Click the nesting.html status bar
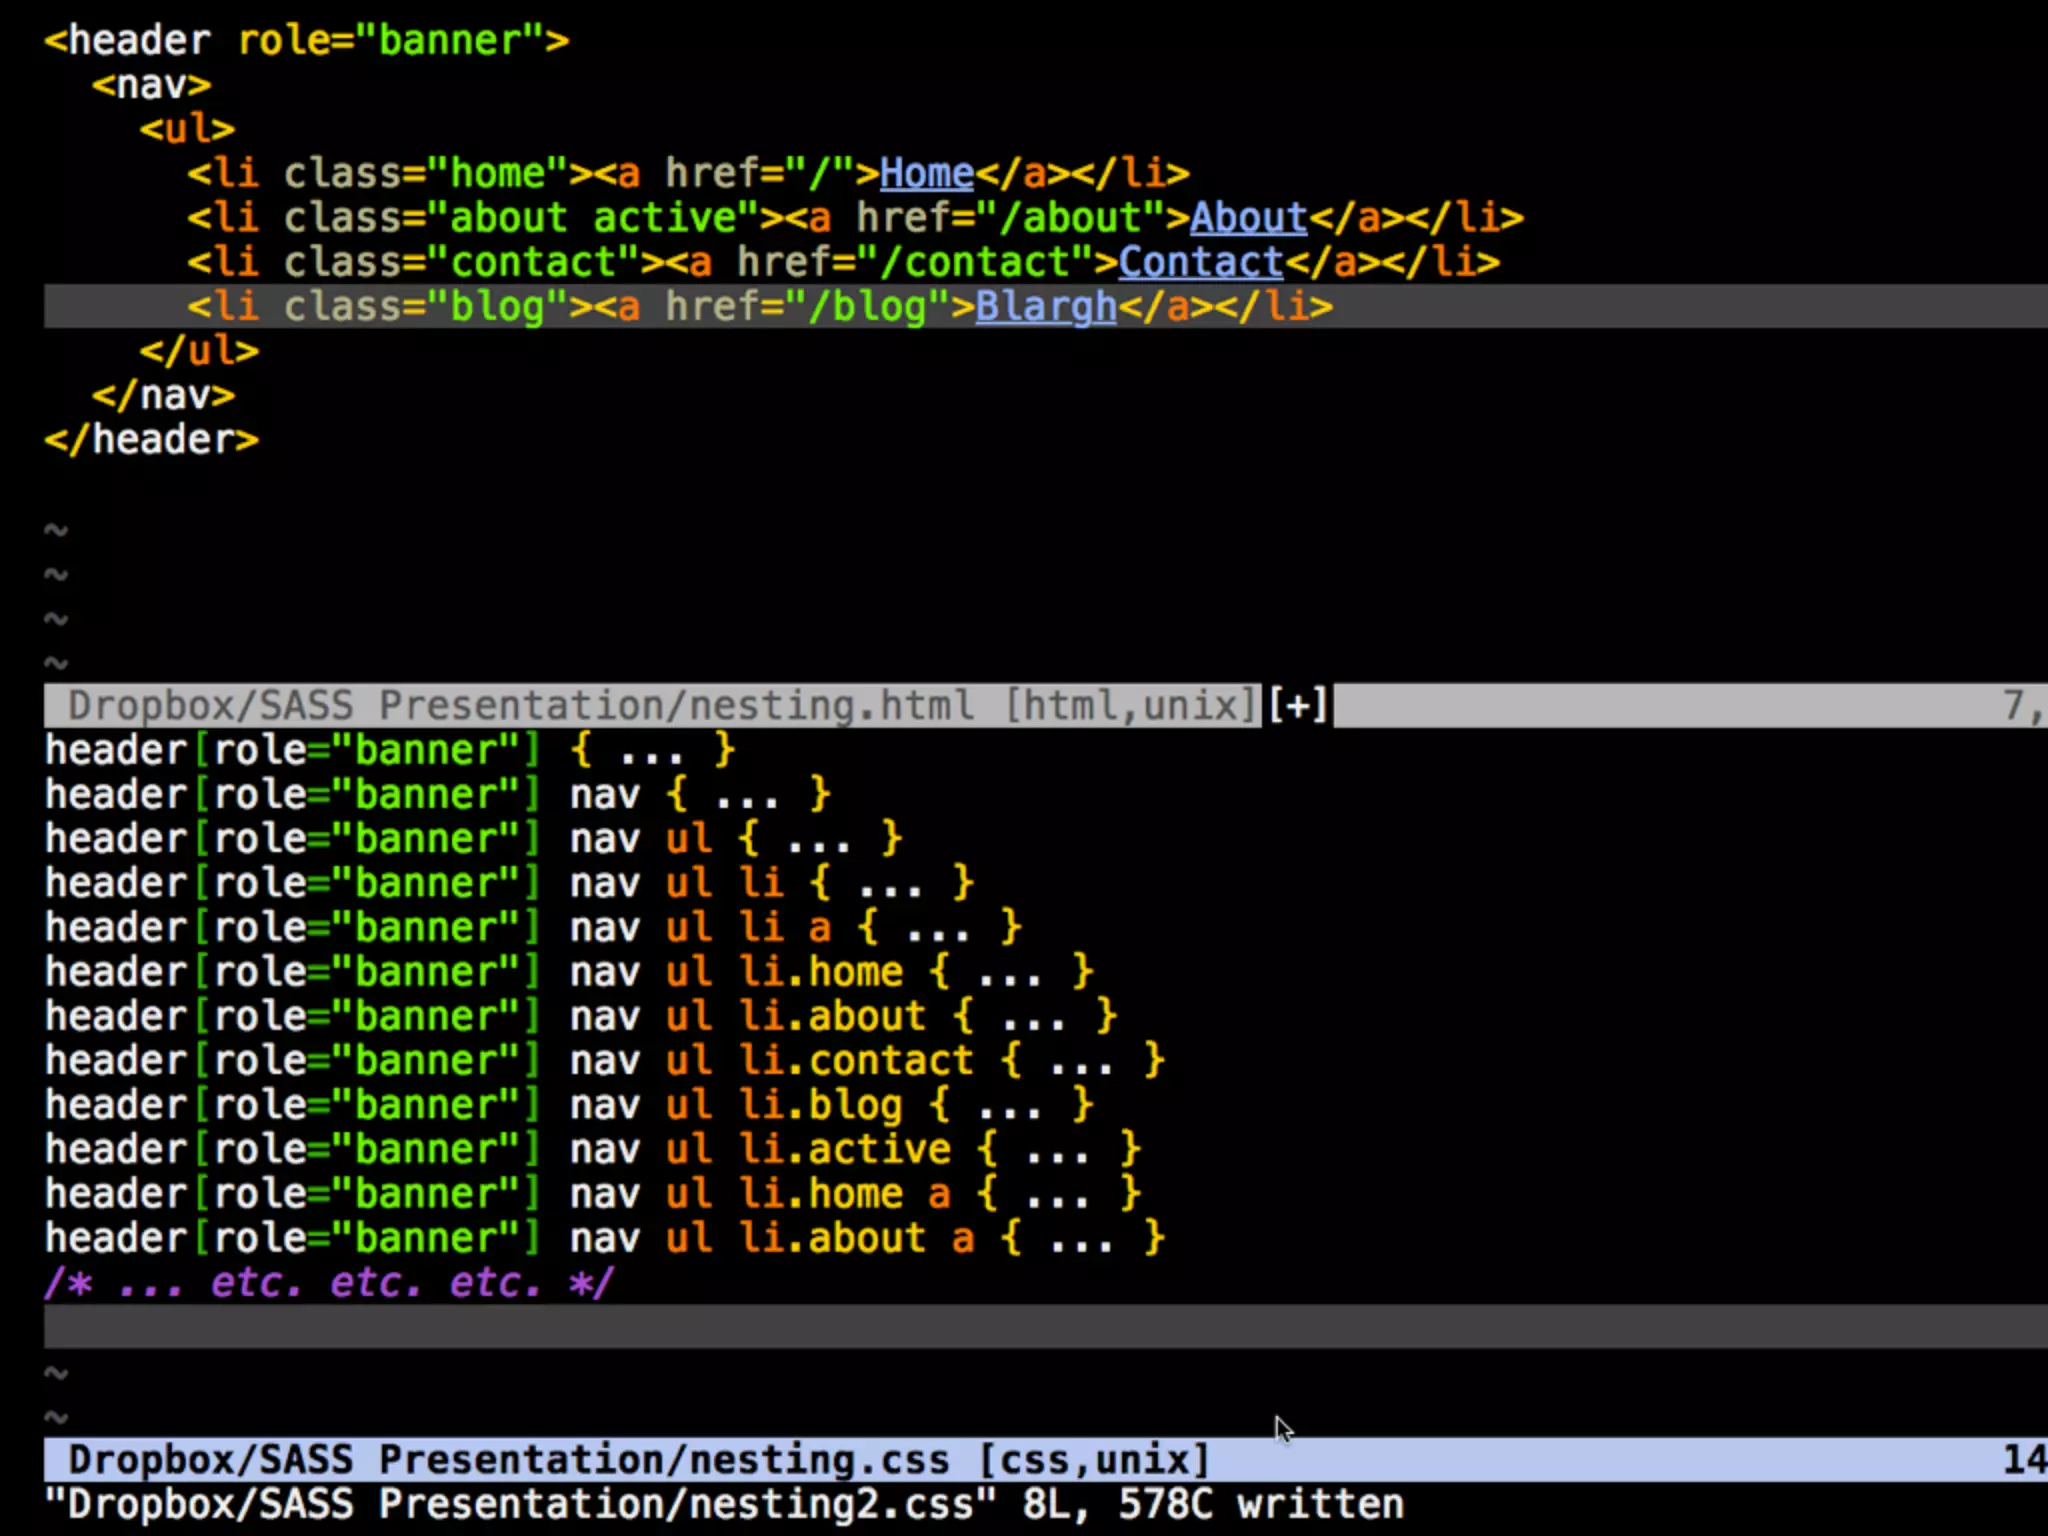 point(520,706)
